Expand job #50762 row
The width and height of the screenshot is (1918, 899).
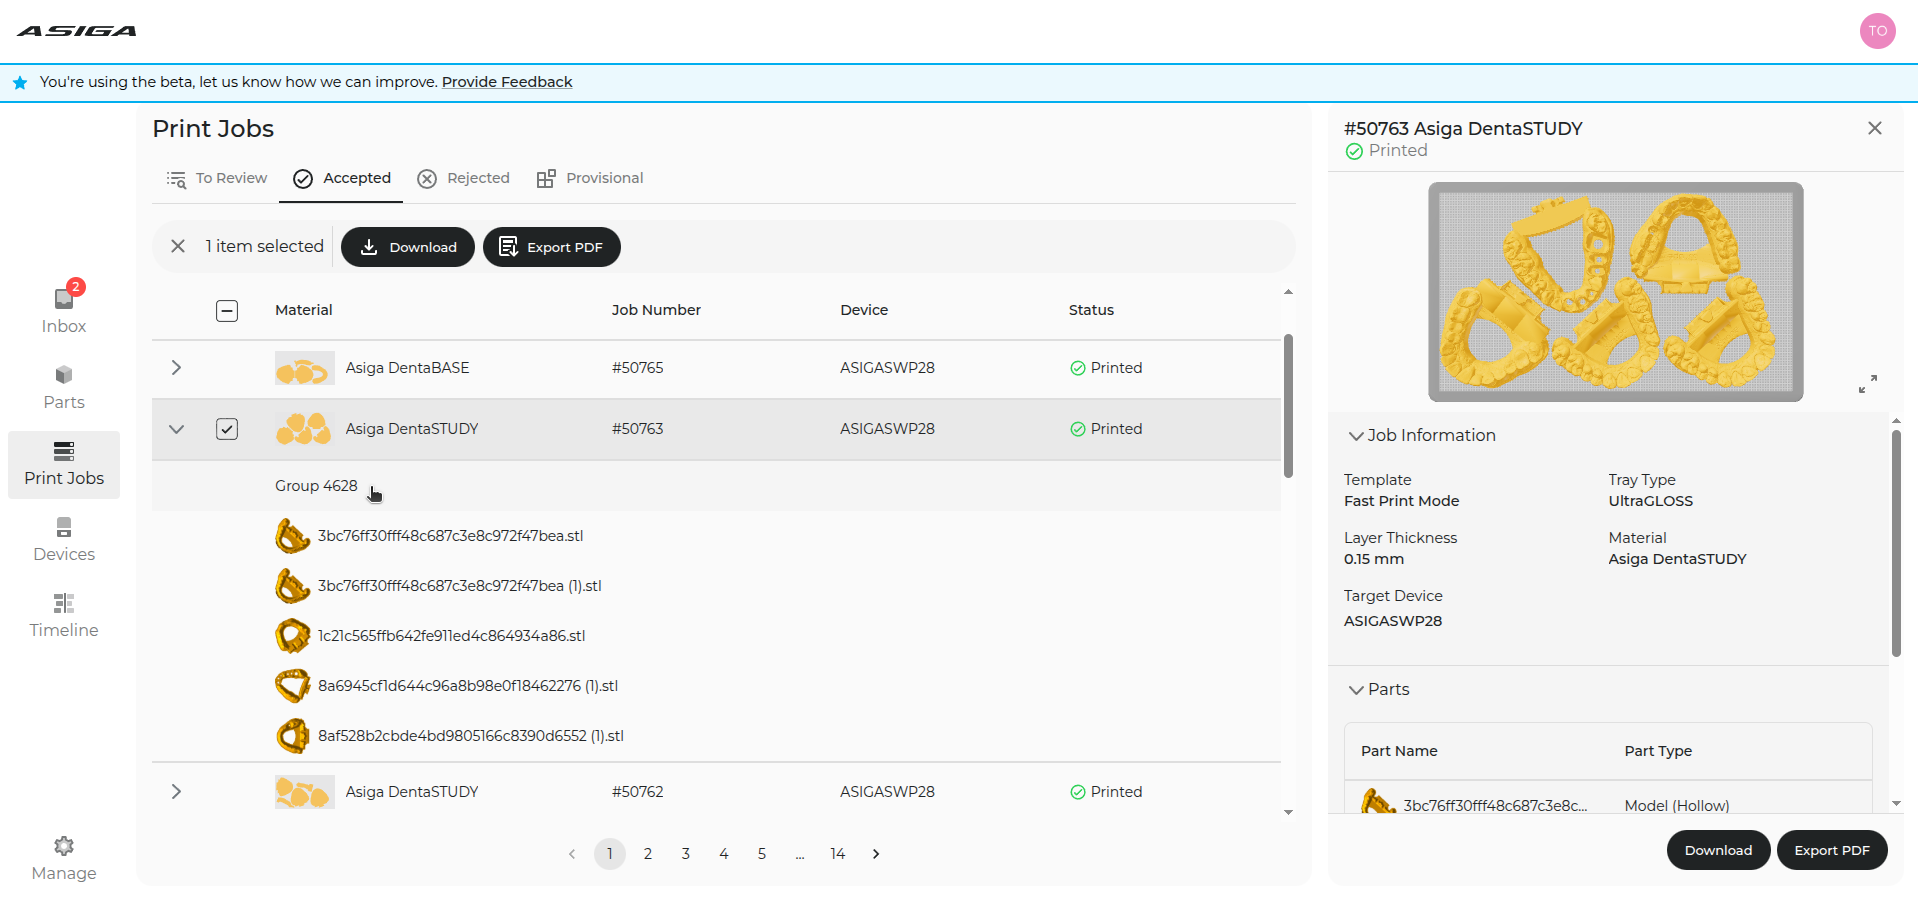click(x=176, y=792)
